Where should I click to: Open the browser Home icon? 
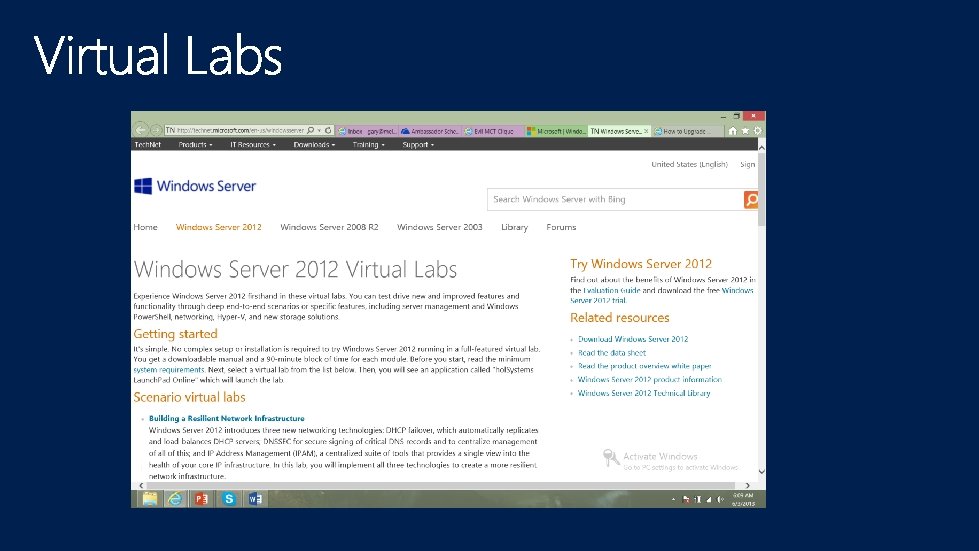pyautogui.click(x=732, y=131)
